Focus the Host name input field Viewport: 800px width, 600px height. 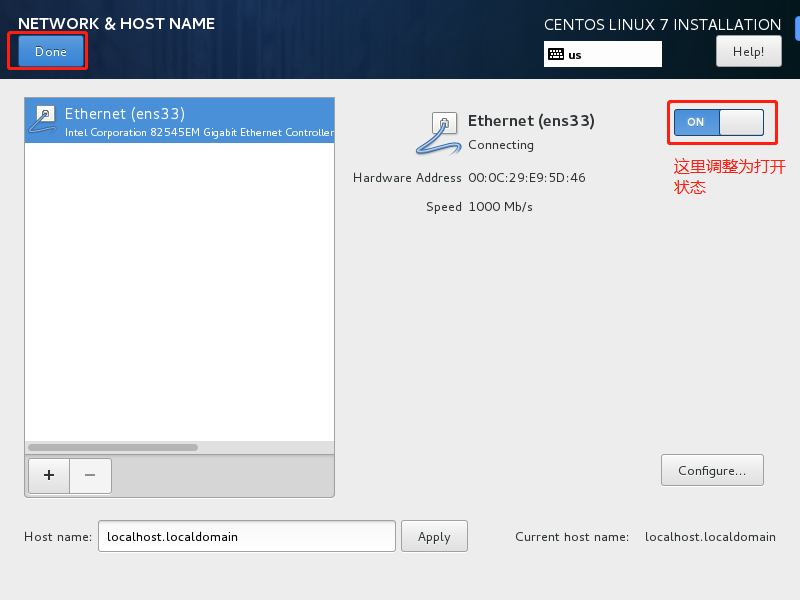[247, 536]
